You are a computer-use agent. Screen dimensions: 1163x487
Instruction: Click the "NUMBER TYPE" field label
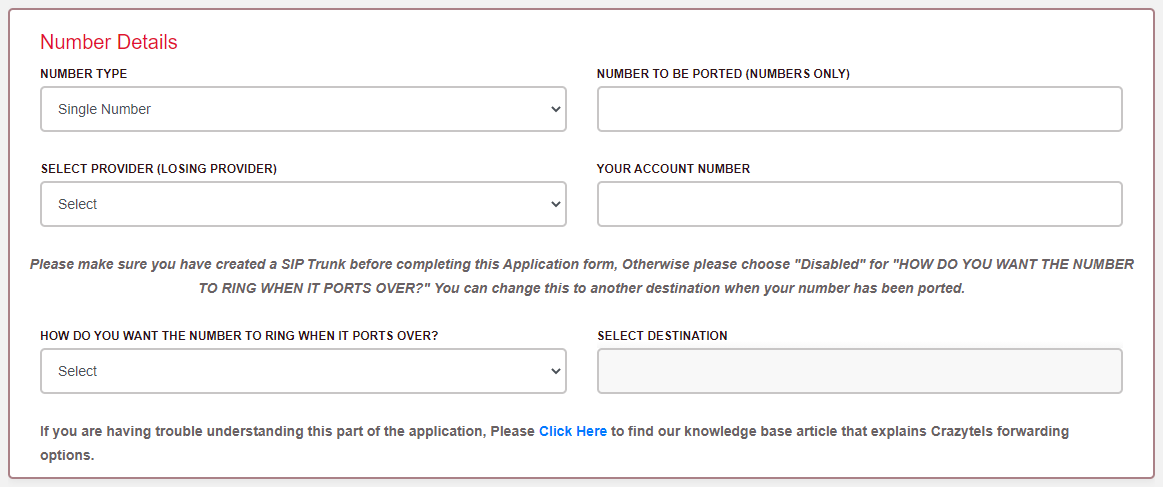pyautogui.click(x=84, y=74)
